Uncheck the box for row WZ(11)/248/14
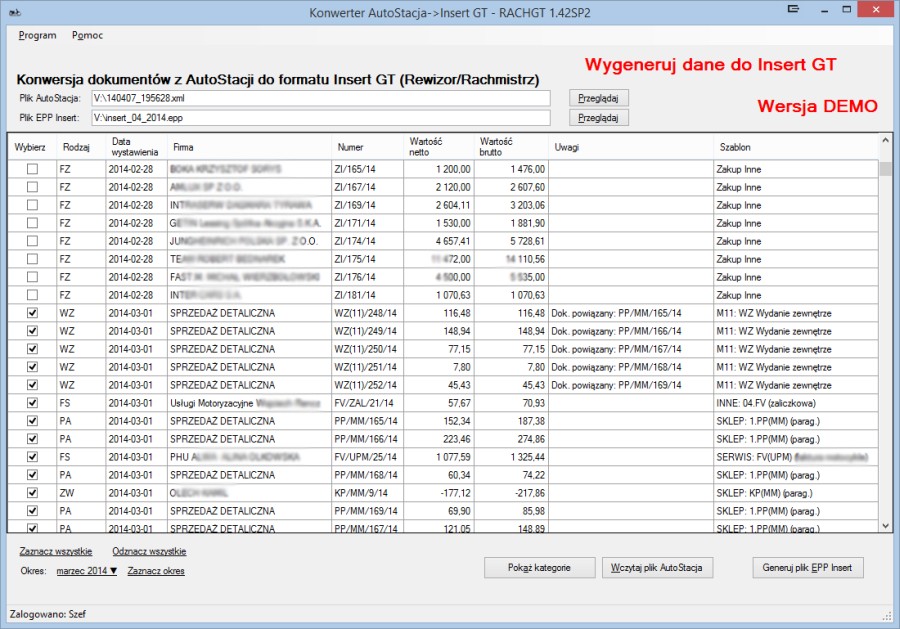The height and width of the screenshot is (629, 900). (x=32, y=313)
